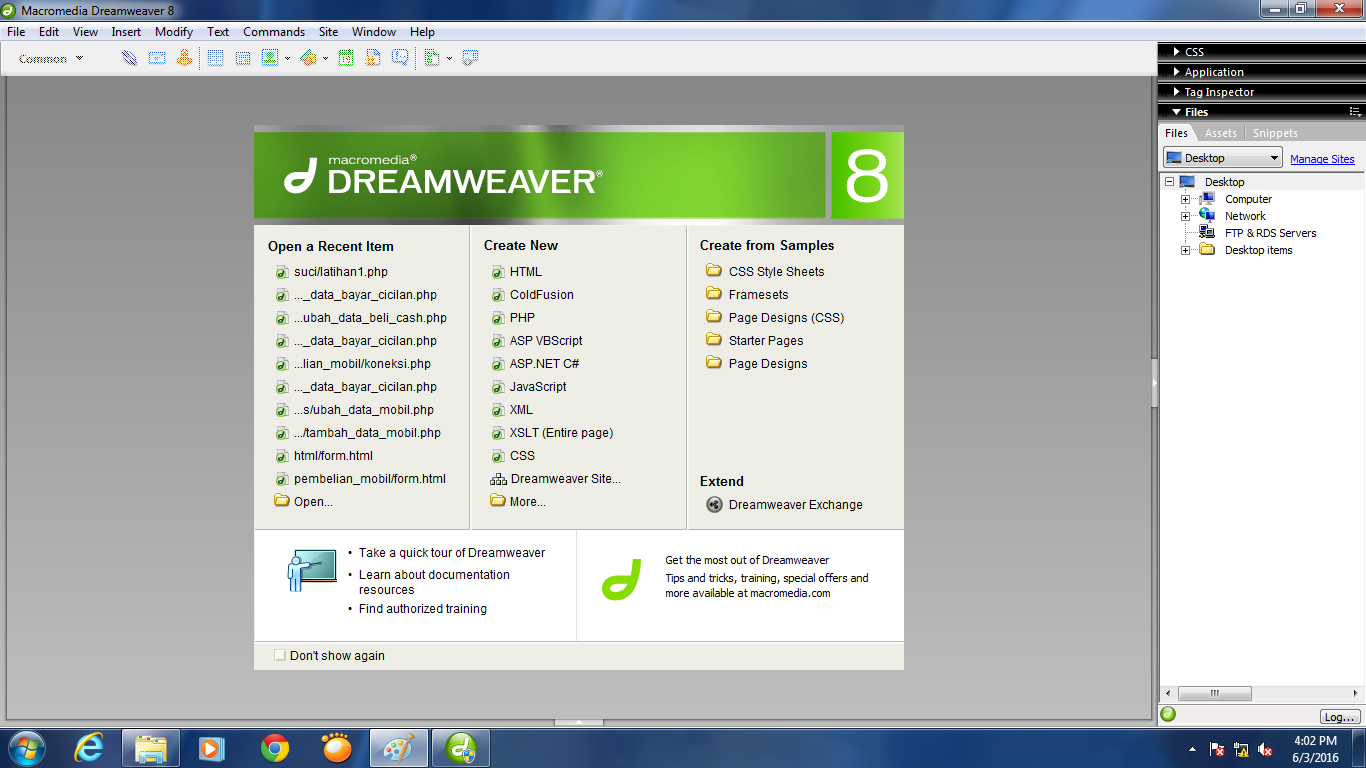Click the Comment insert icon

(x=400, y=58)
